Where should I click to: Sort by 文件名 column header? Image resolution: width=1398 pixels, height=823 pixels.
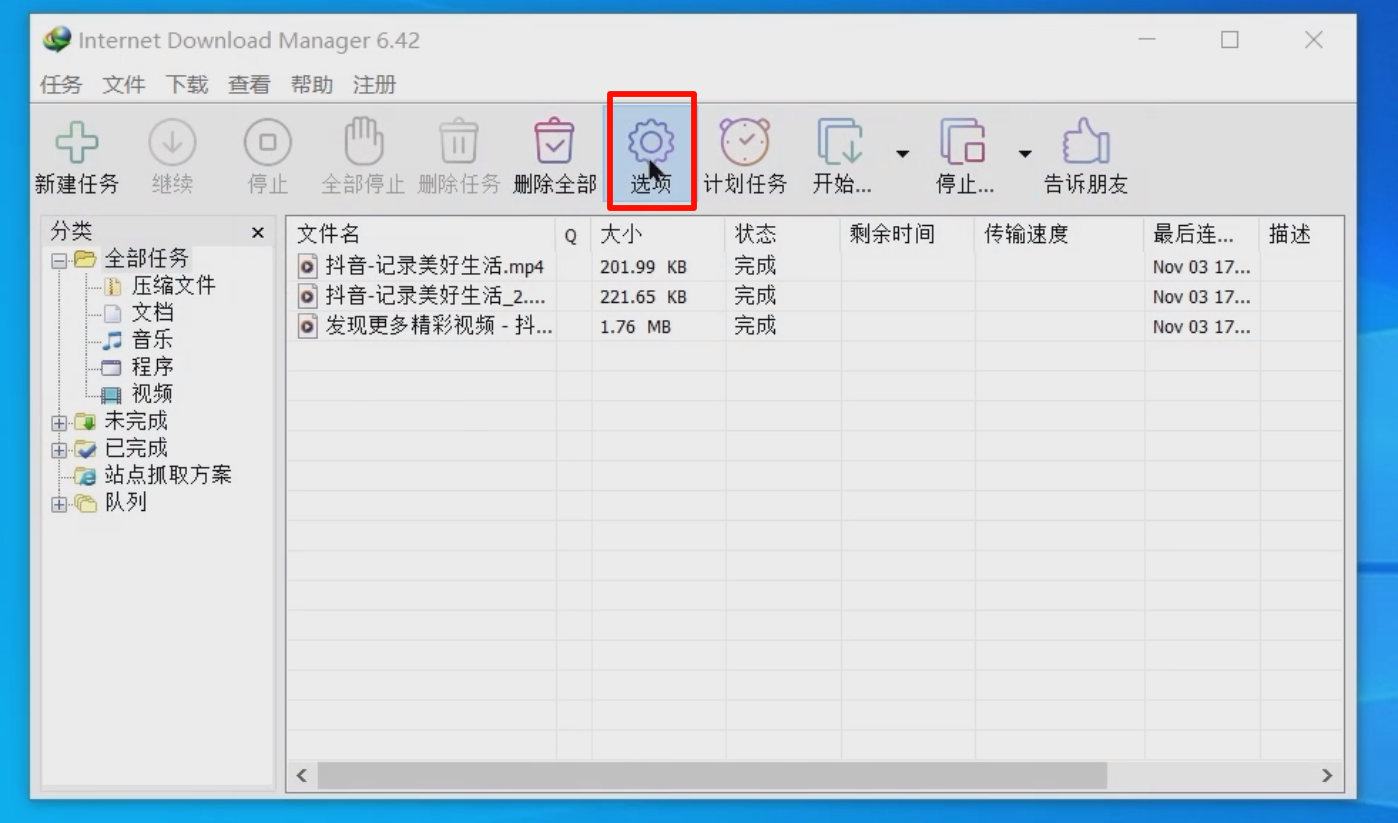pyautogui.click(x=421, y=234)
